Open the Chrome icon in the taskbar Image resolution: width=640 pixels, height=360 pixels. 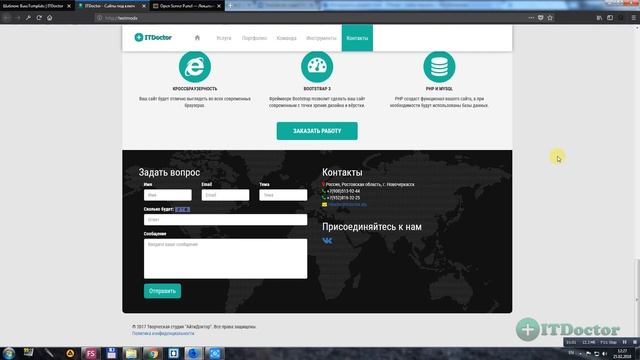tap(153, 353)
